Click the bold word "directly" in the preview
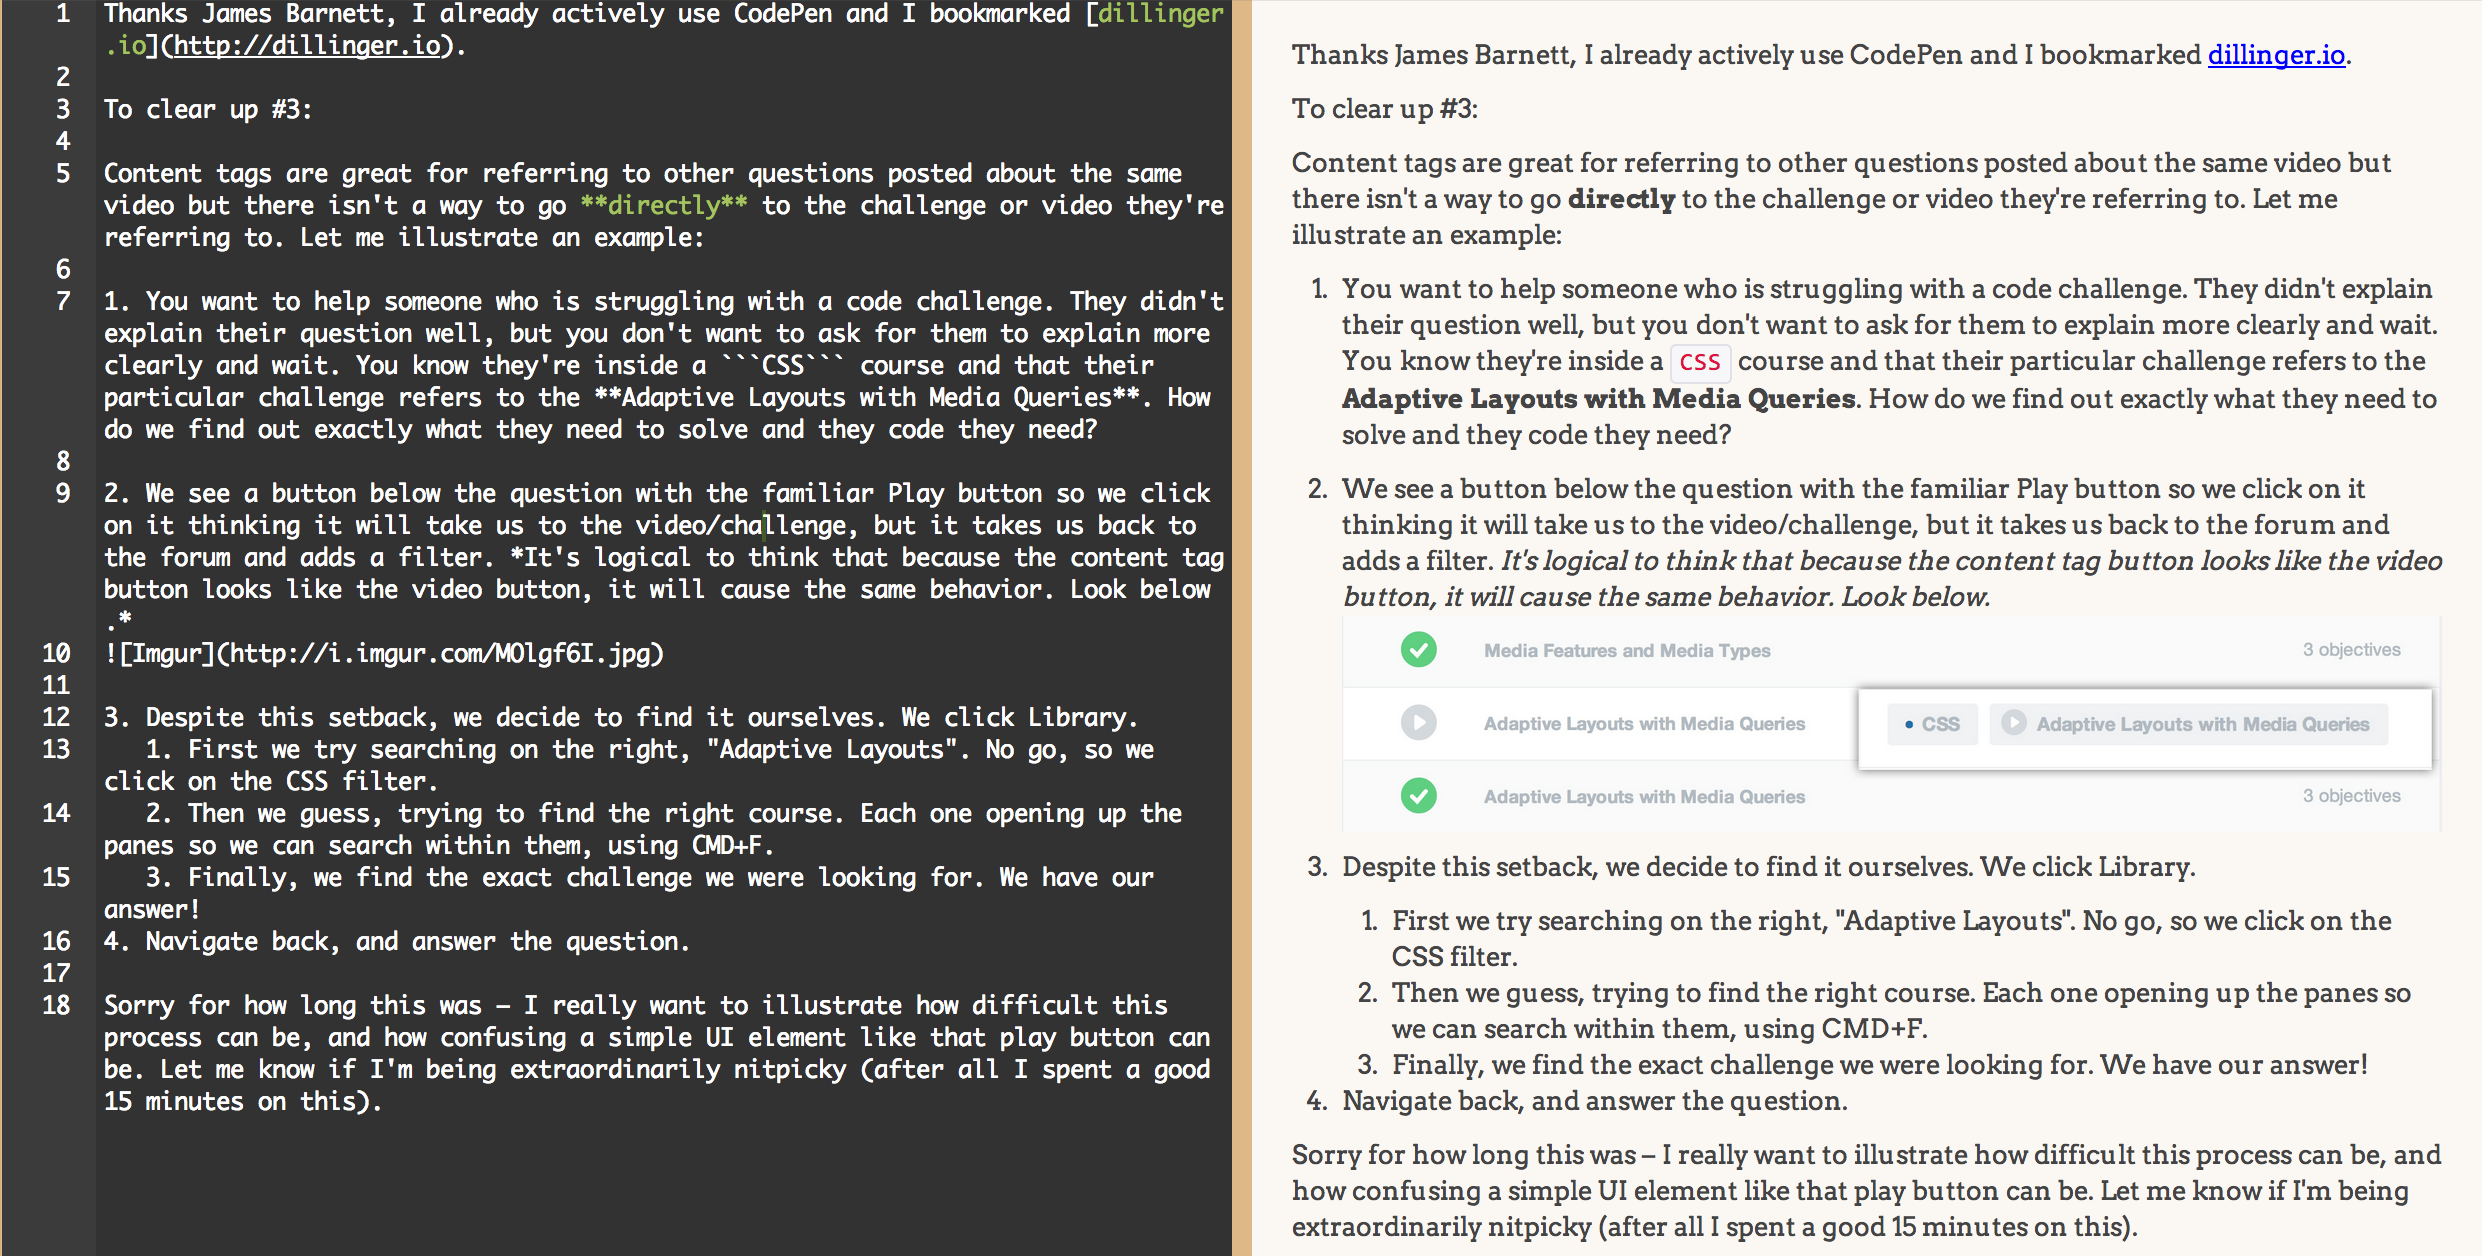This screenshot has height=1256, width=2482. click(x=1621, y=199)
